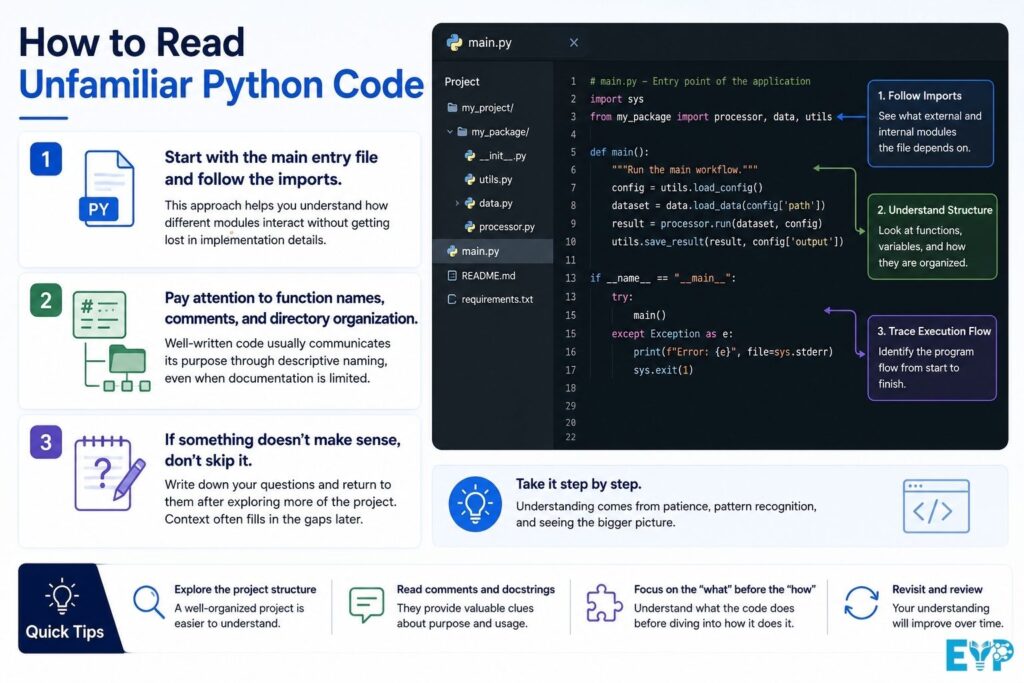Click the 'result = processor.run' line
The height and width of the screenshot is (683, 1024).
(716, 223)
